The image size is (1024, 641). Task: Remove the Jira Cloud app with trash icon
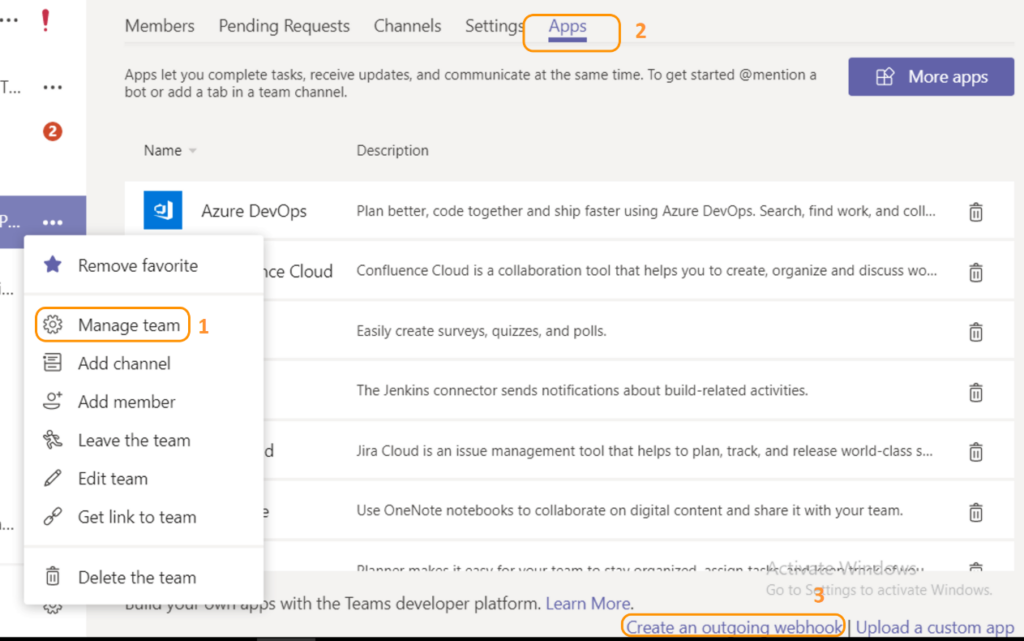tap(976, 452)
